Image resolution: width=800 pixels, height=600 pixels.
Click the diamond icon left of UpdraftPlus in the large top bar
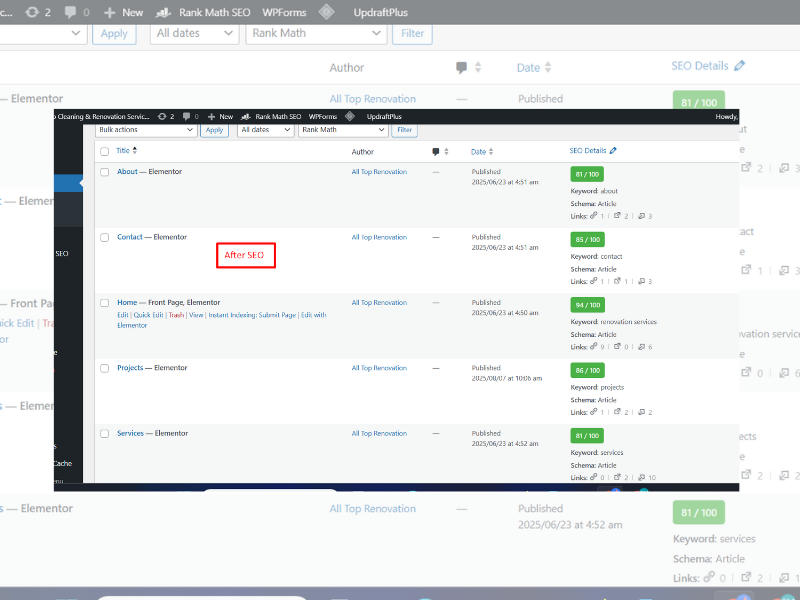pos(326,12)
